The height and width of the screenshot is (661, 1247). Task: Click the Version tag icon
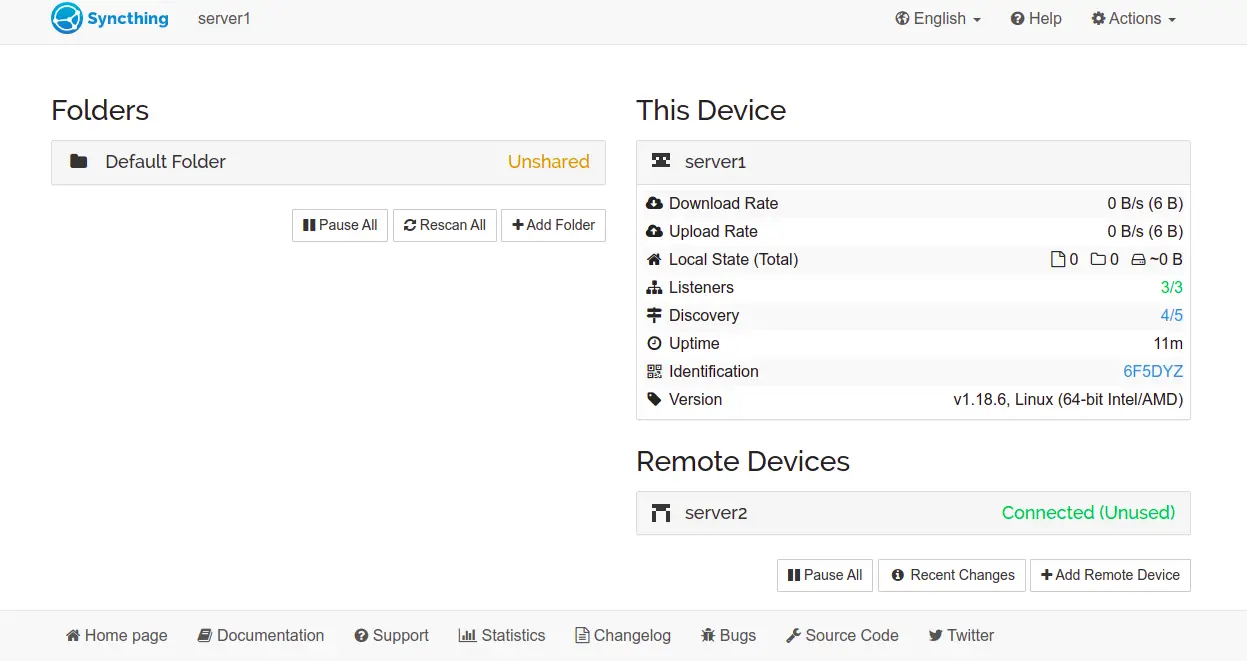point(655,399)
